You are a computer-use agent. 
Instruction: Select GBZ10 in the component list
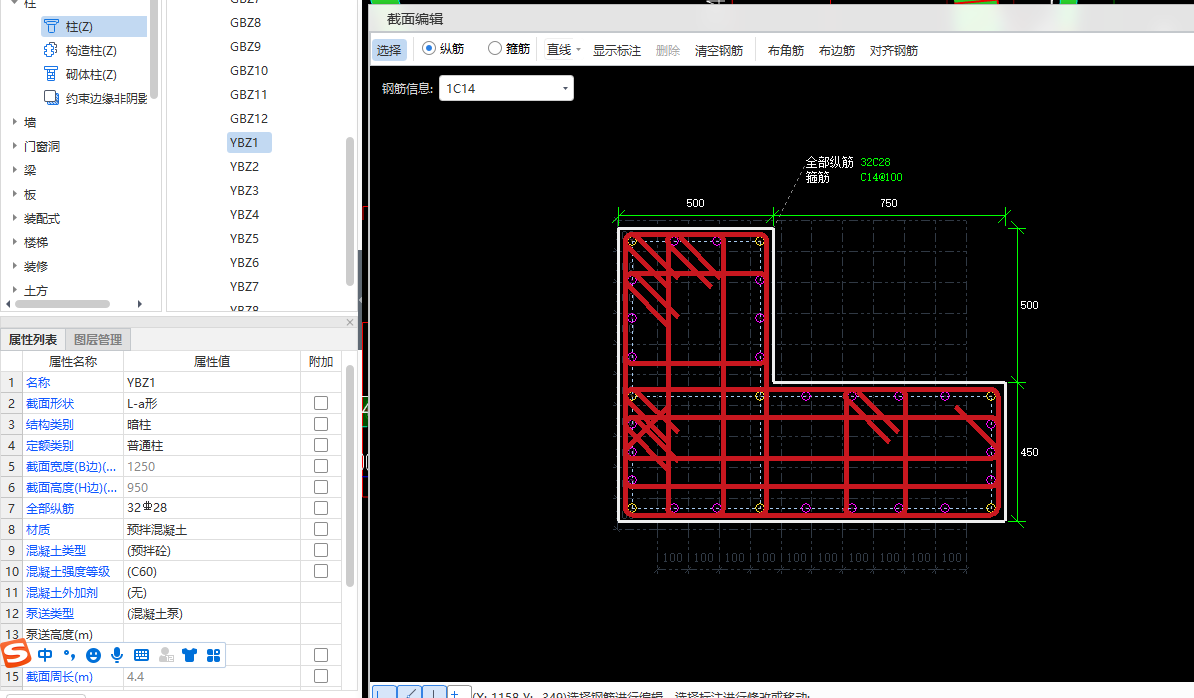pyautogui.click(x=249, y=71)
